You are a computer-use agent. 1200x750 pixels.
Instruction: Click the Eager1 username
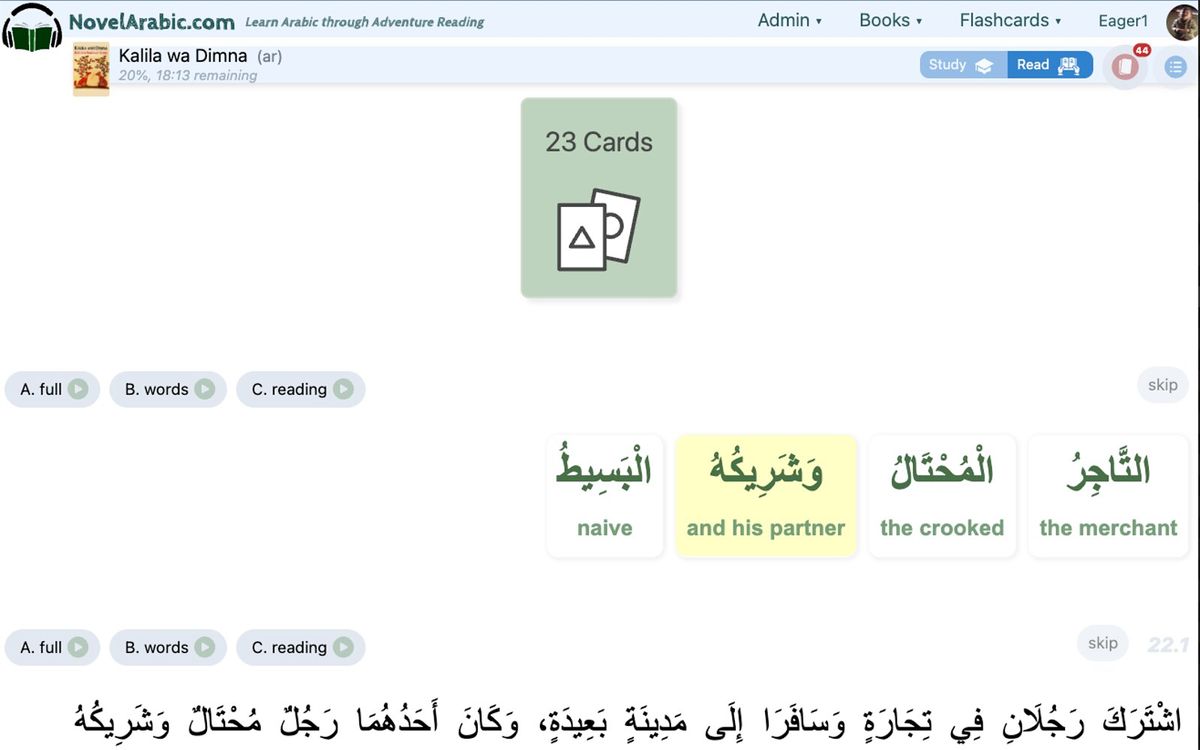(x=1123, y=21)
